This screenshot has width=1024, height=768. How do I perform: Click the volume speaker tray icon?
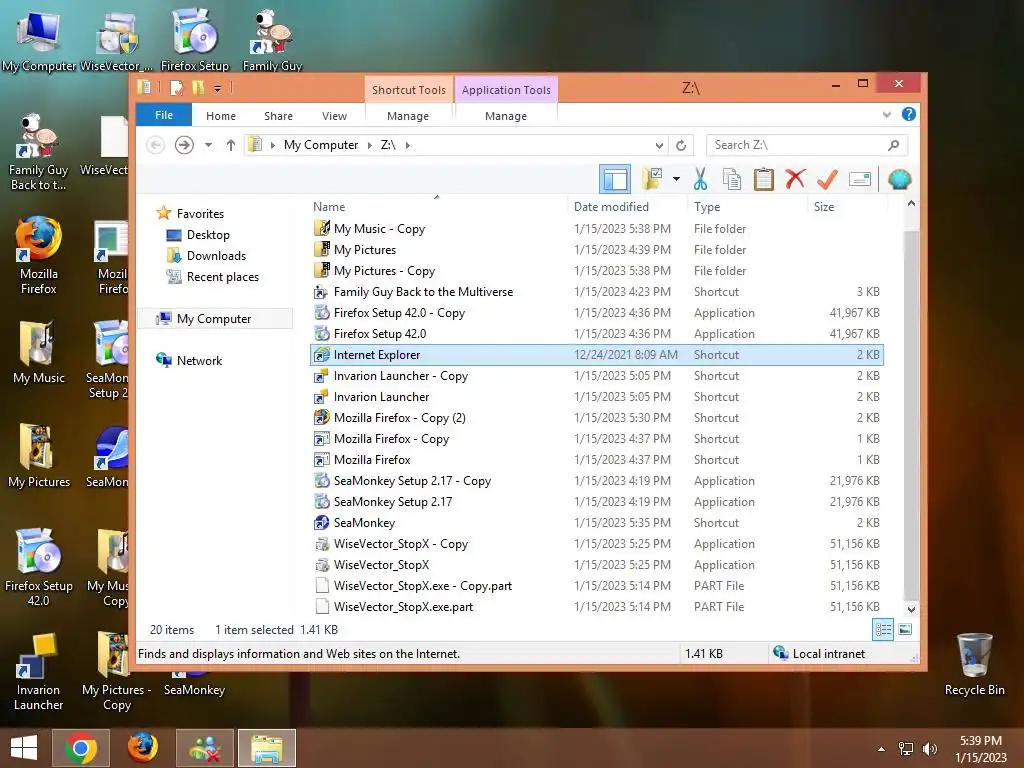929,749
